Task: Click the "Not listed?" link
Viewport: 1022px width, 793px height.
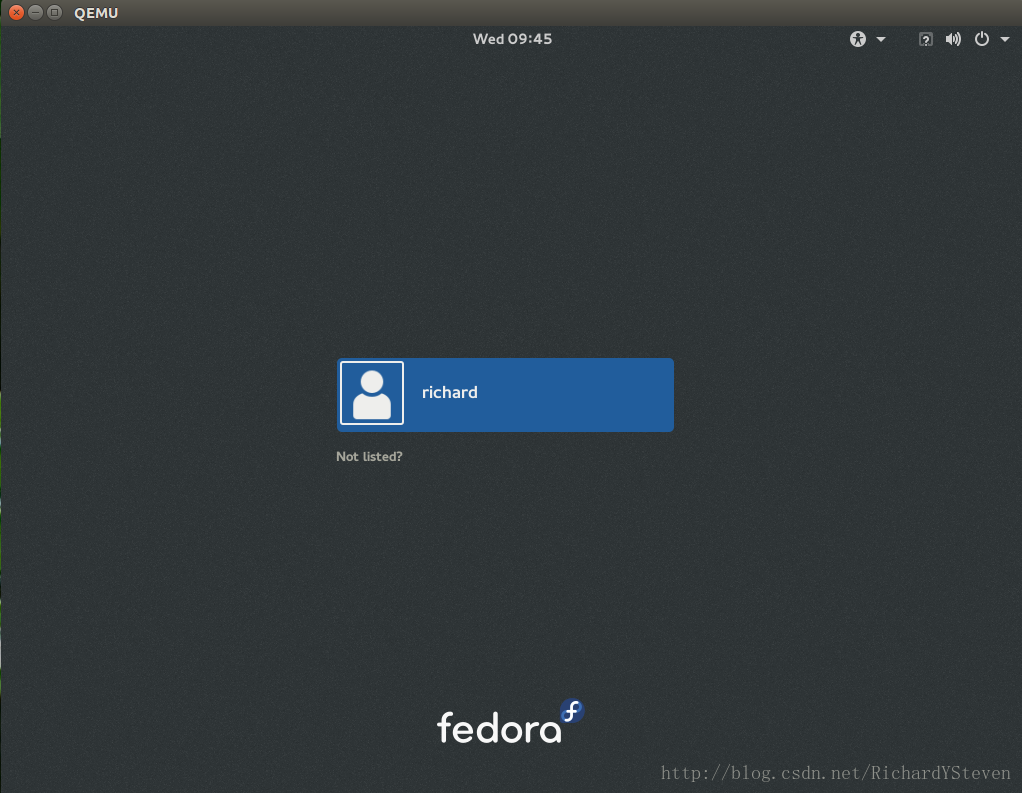Action: pos(369,457)
